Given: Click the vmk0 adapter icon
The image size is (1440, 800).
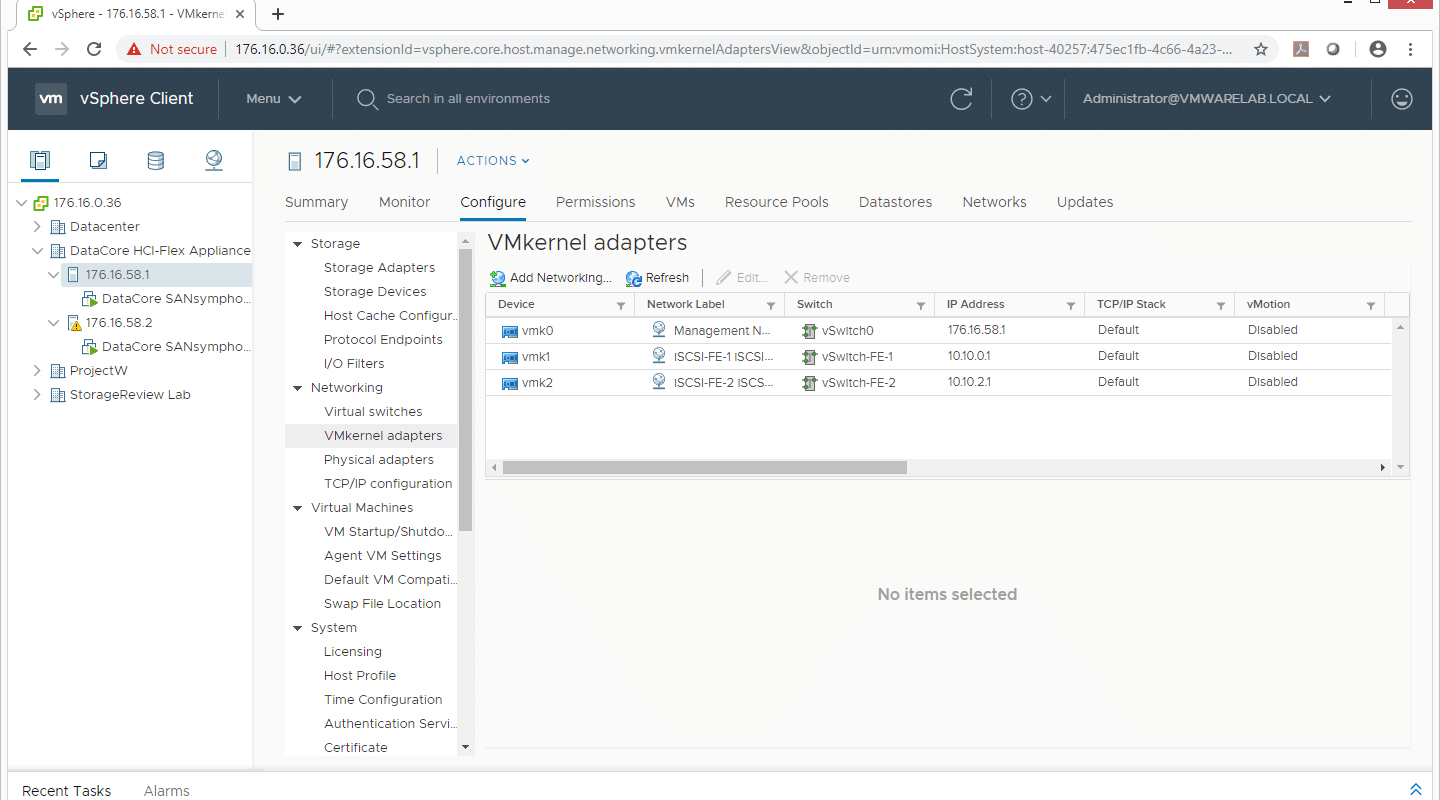Looking at the screenshot, I should click(509, 331).
